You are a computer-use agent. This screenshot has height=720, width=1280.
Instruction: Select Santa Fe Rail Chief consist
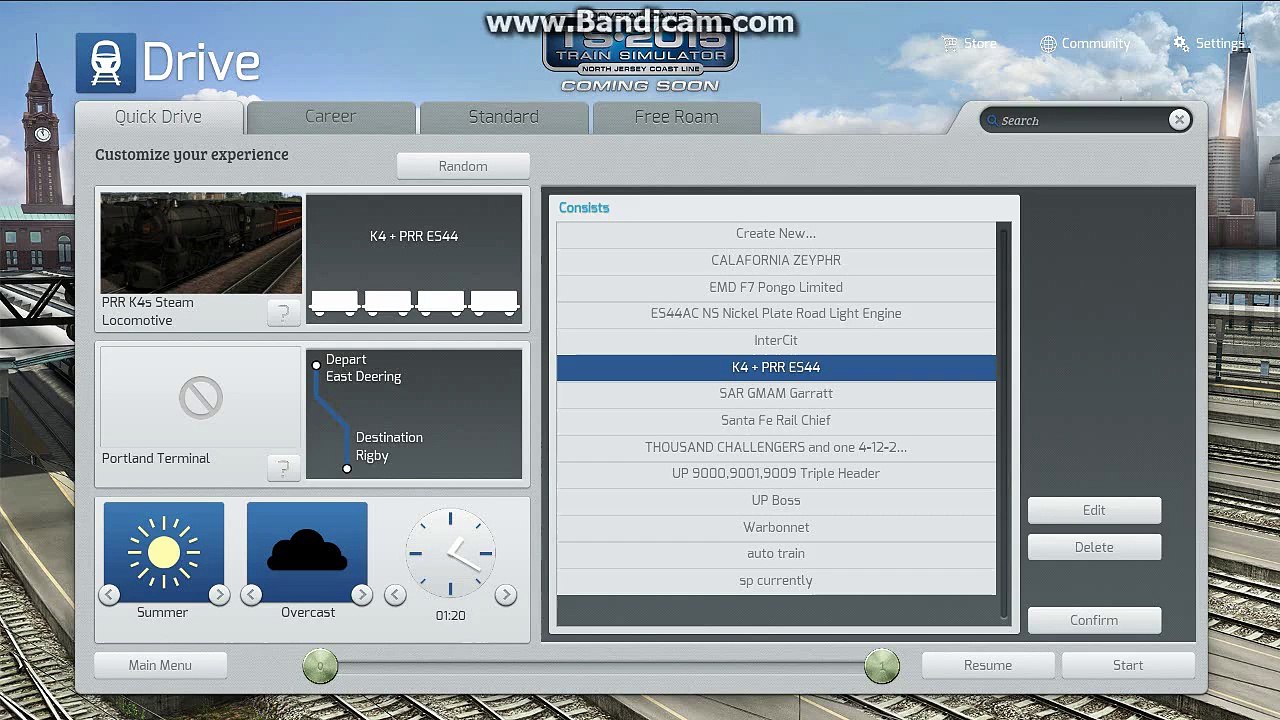776,420
